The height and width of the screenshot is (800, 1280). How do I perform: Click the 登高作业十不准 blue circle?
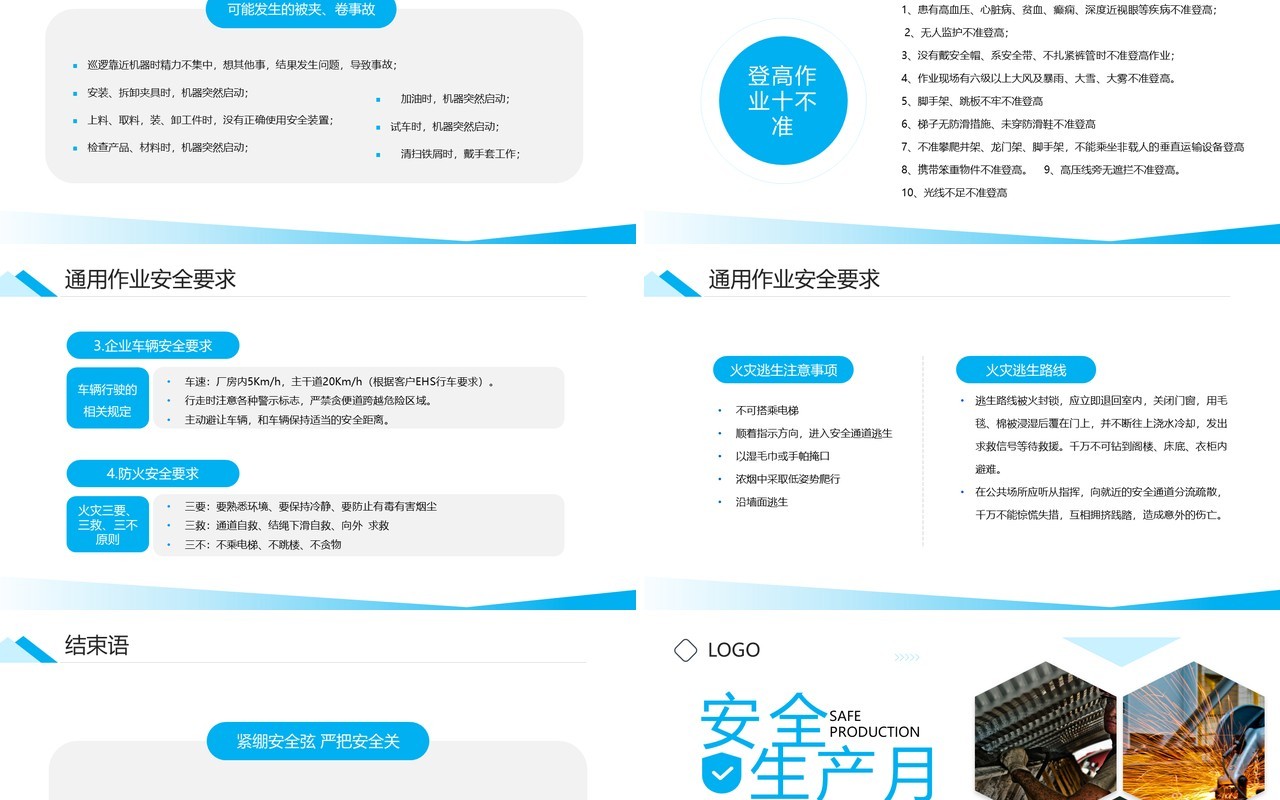pyautogui.click(x=783, y=101)
